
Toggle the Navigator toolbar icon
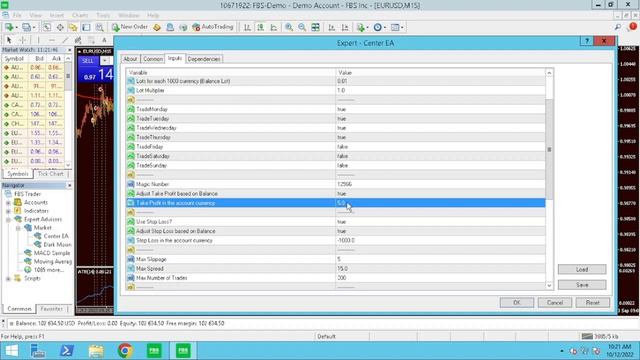click(x=73, y=27)
